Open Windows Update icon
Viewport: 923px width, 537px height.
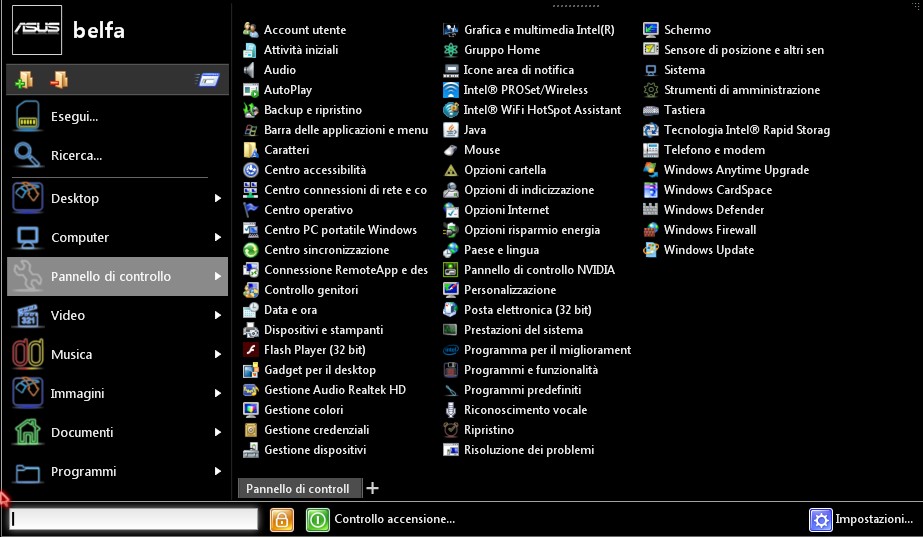click(x=650, y=250)
